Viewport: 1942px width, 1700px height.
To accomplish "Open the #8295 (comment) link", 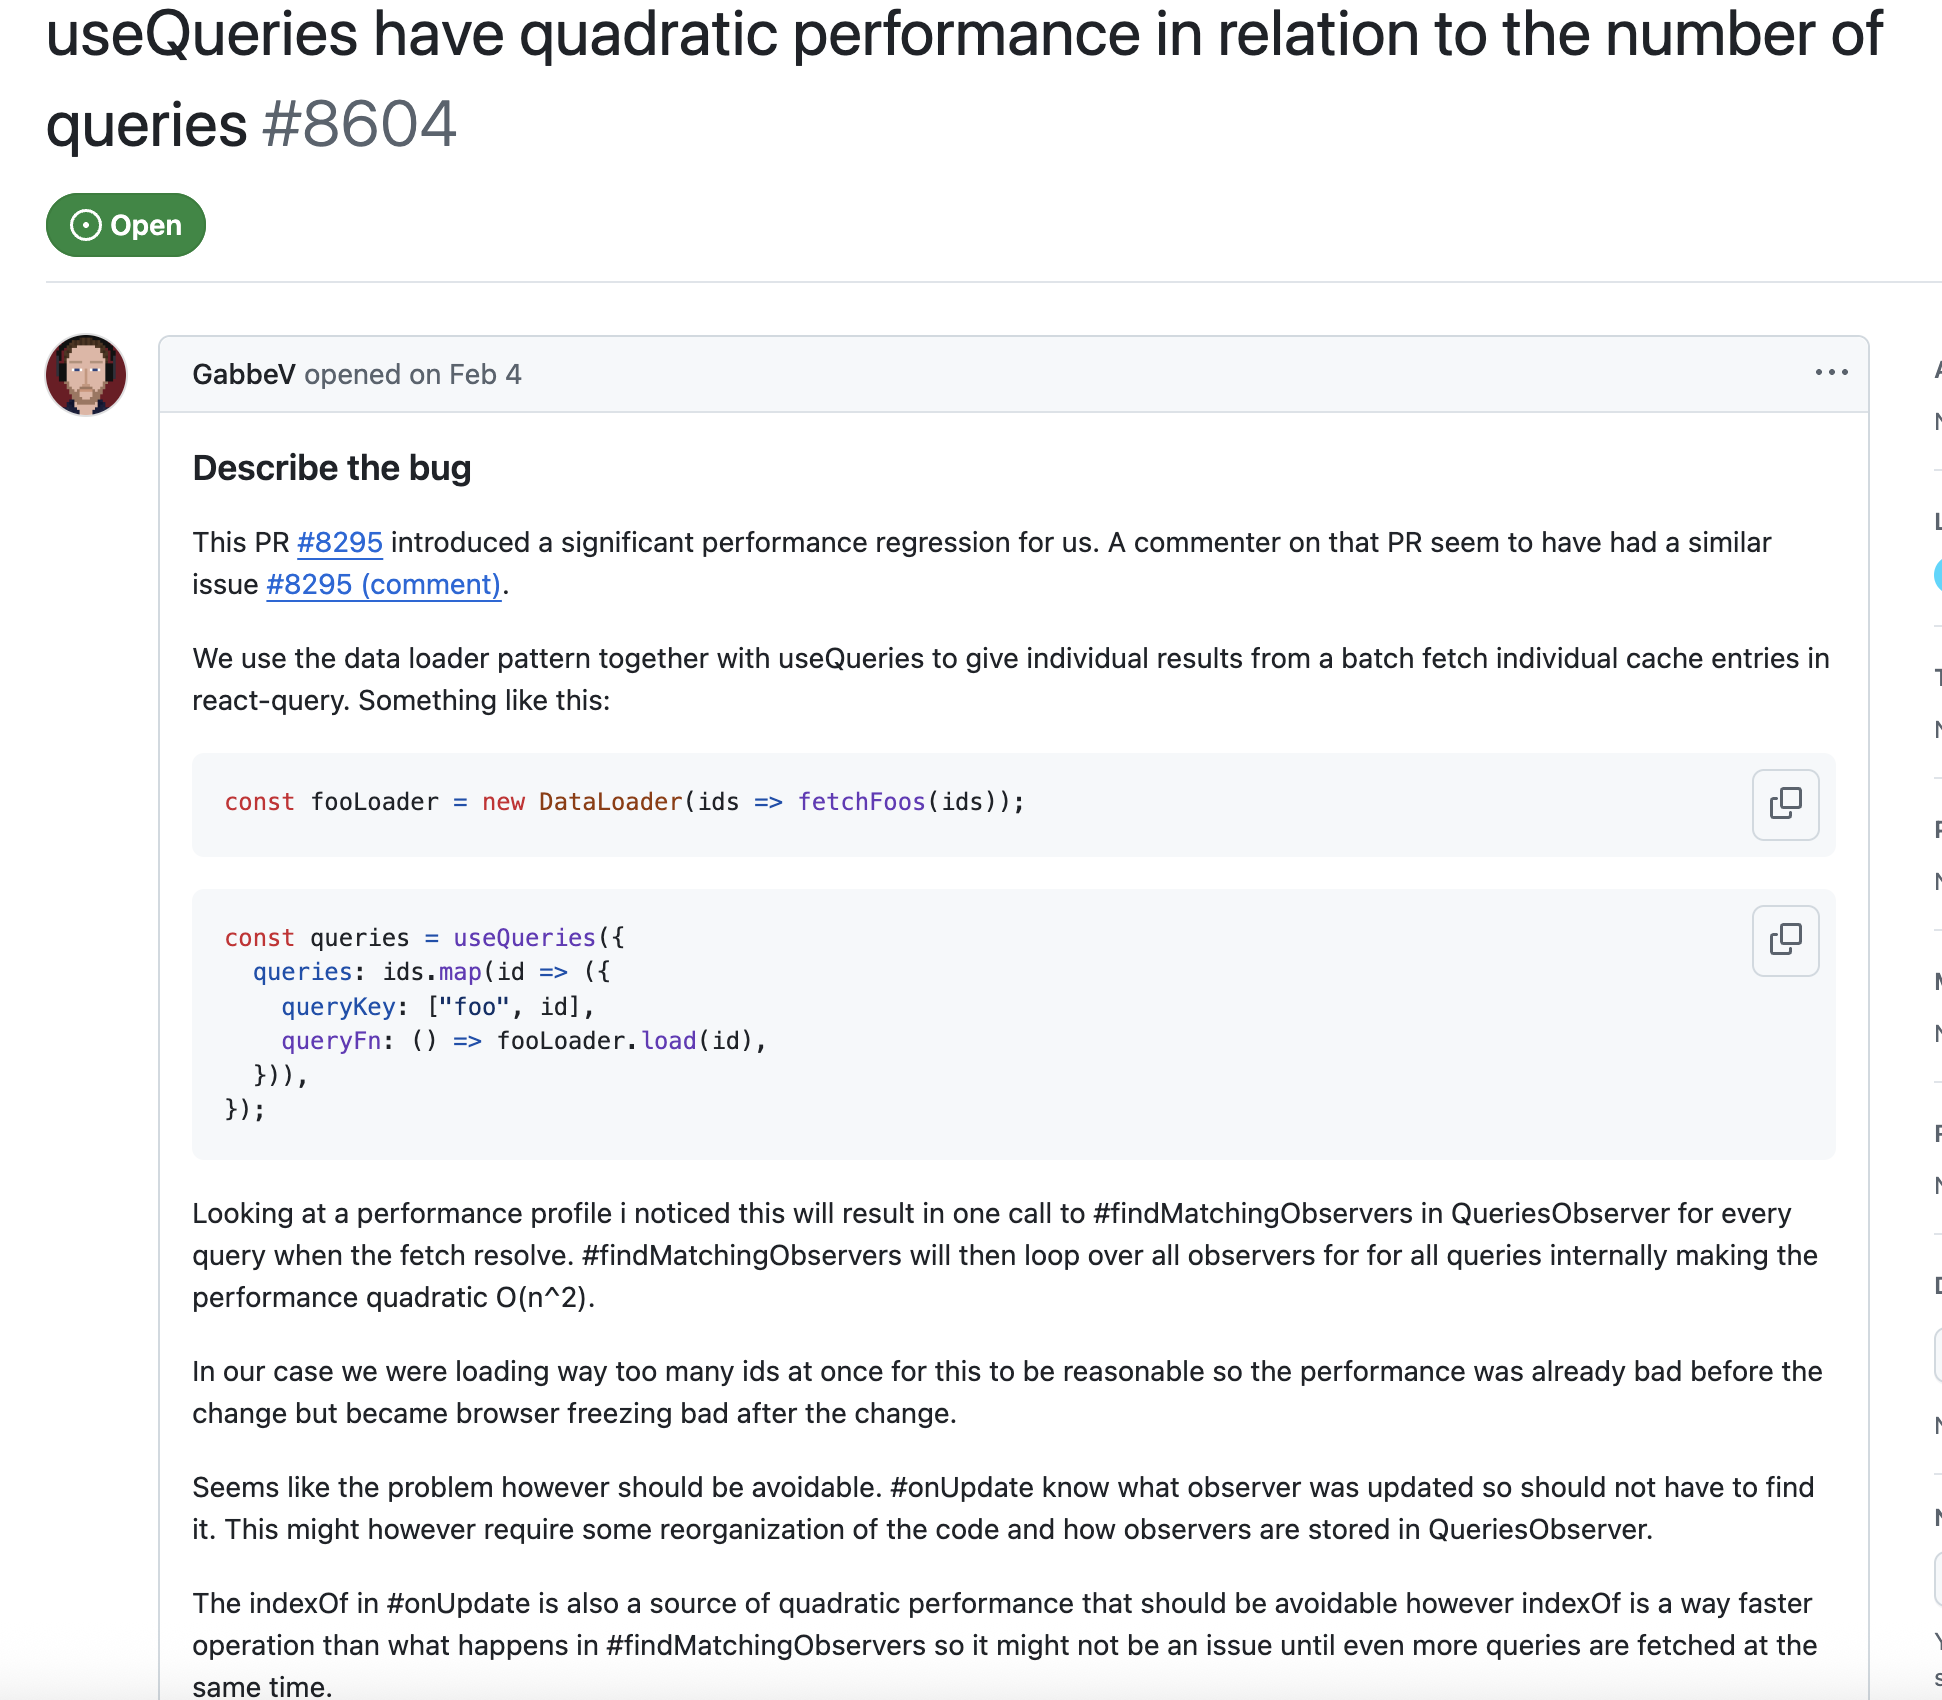I will coord(384,584).
